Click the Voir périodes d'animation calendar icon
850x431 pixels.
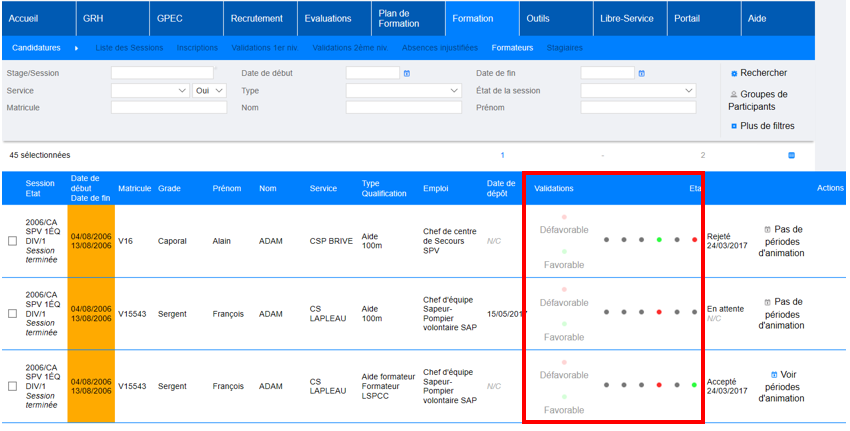click(775, 374)
